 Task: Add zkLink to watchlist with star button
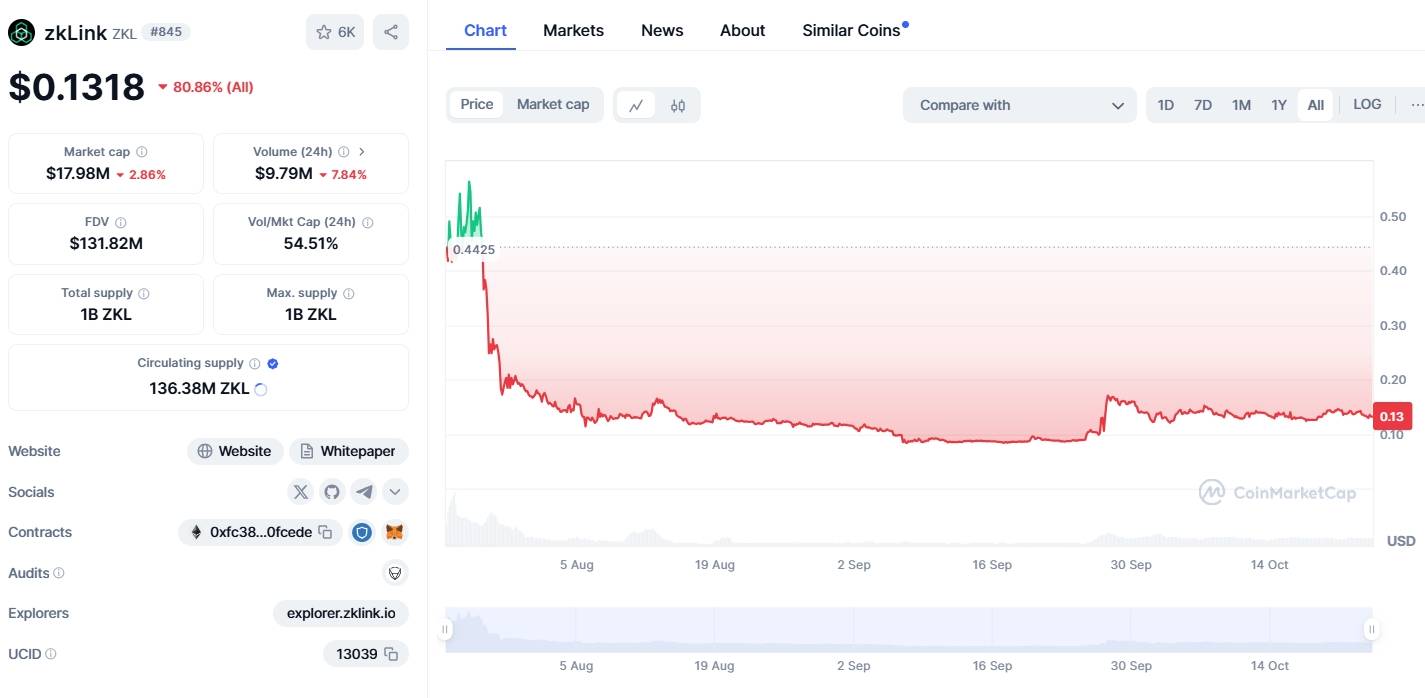point(335,32)
